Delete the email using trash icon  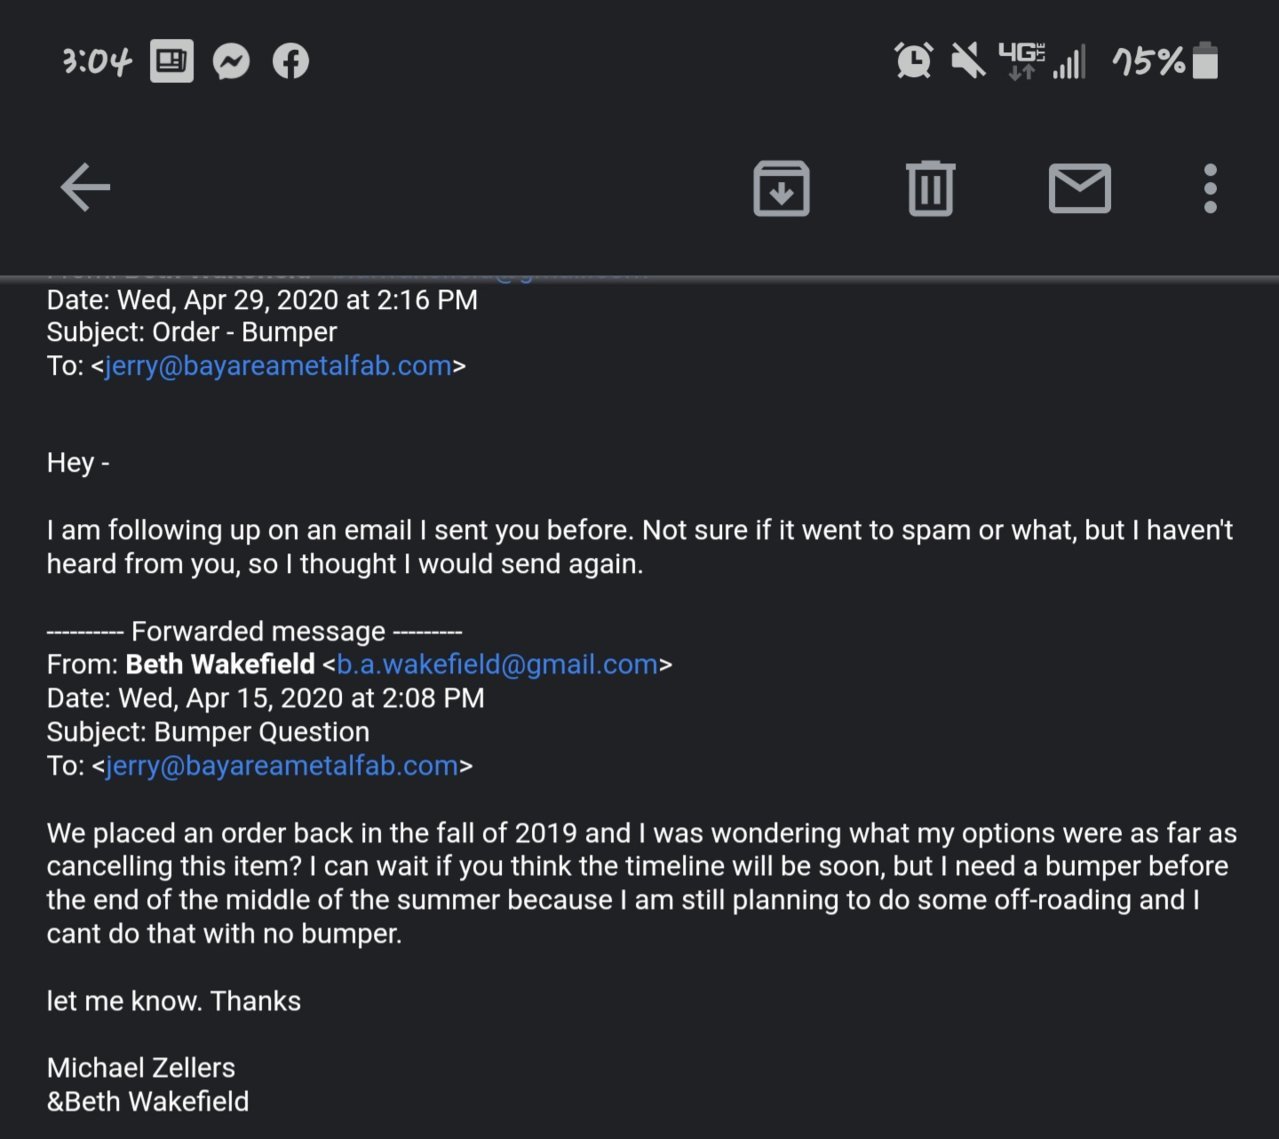coord(931,188)
